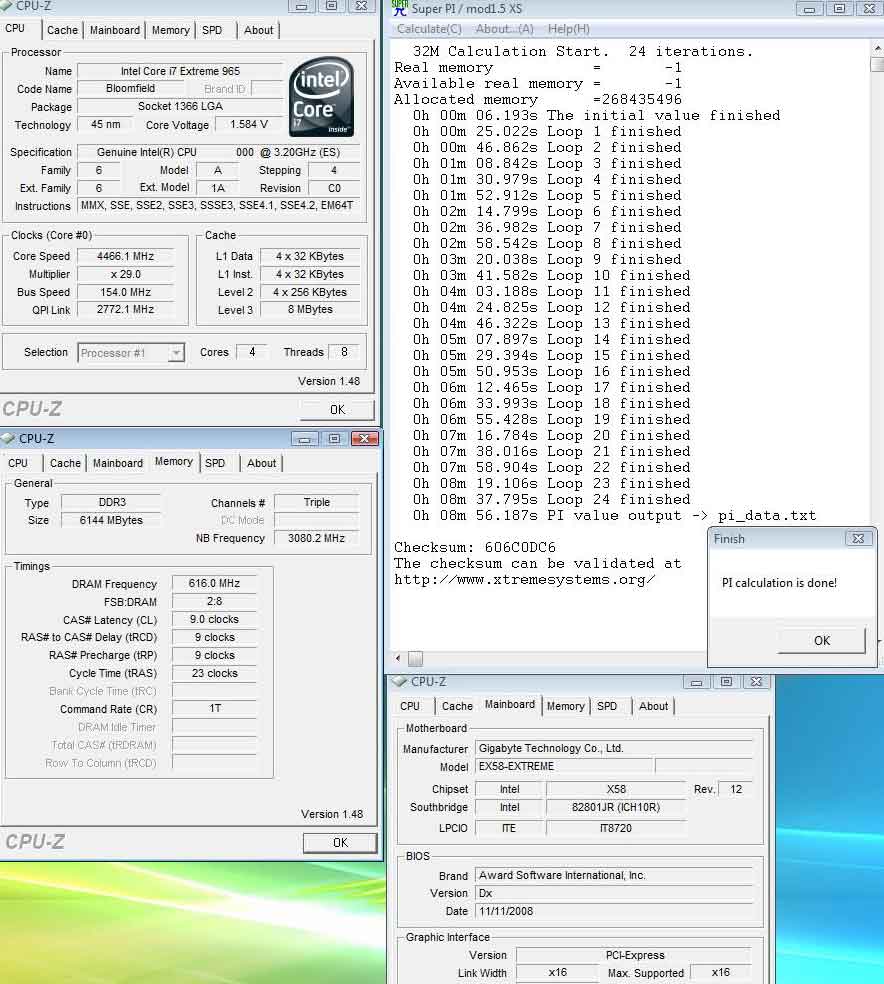The image size is (884, 984).
Task: Open the About...(A) menu in Super PI
Action: [504, 29]
